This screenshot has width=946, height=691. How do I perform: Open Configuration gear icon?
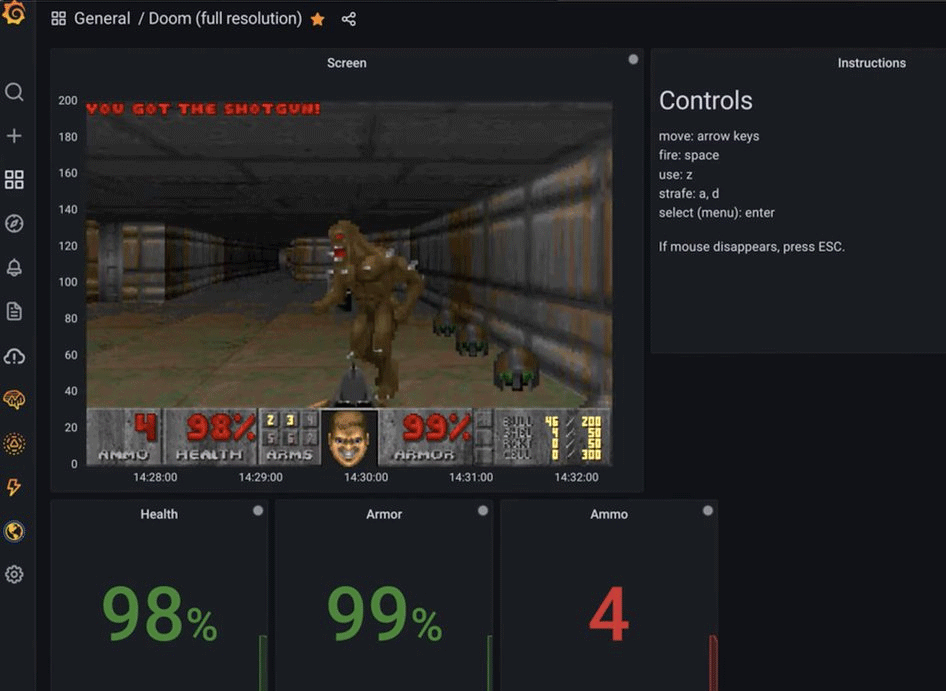click(x=14, y=574)
